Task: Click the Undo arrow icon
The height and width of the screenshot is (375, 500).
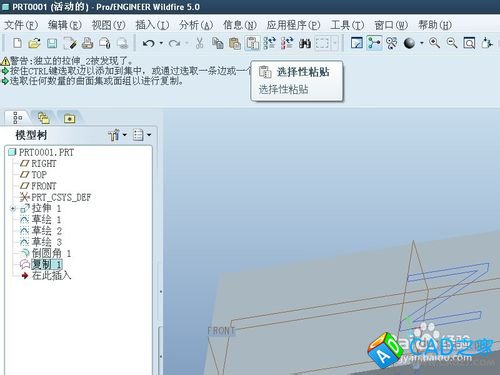Action: tap(149, 43)
